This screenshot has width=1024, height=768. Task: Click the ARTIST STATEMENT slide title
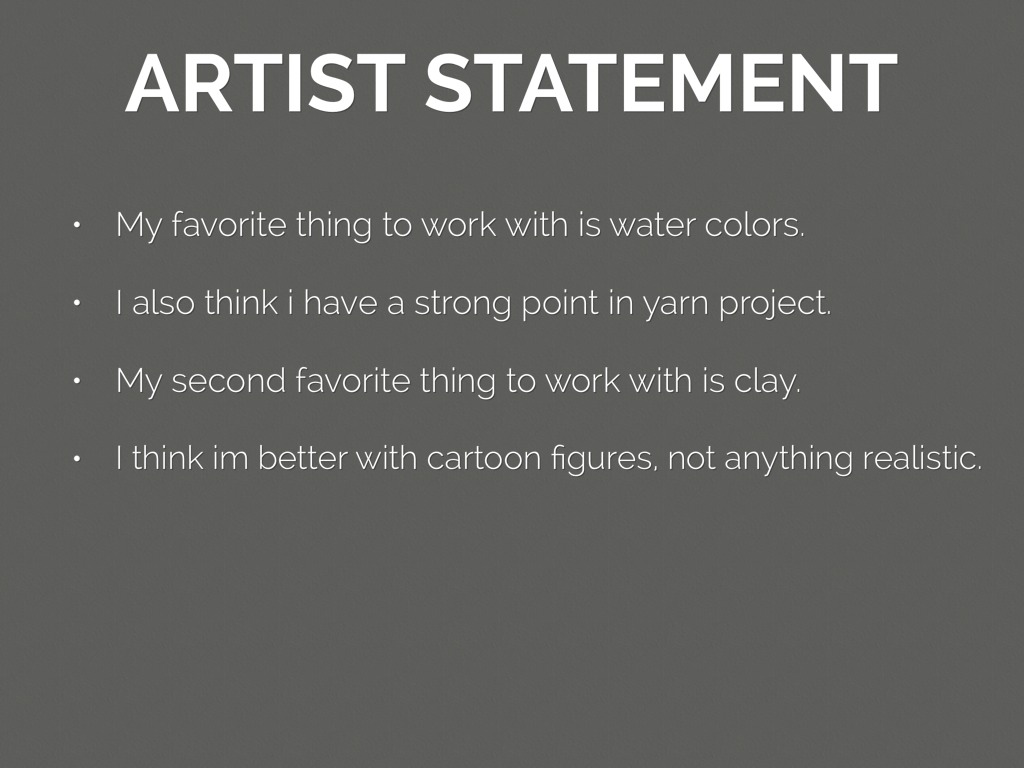[511, 84]
